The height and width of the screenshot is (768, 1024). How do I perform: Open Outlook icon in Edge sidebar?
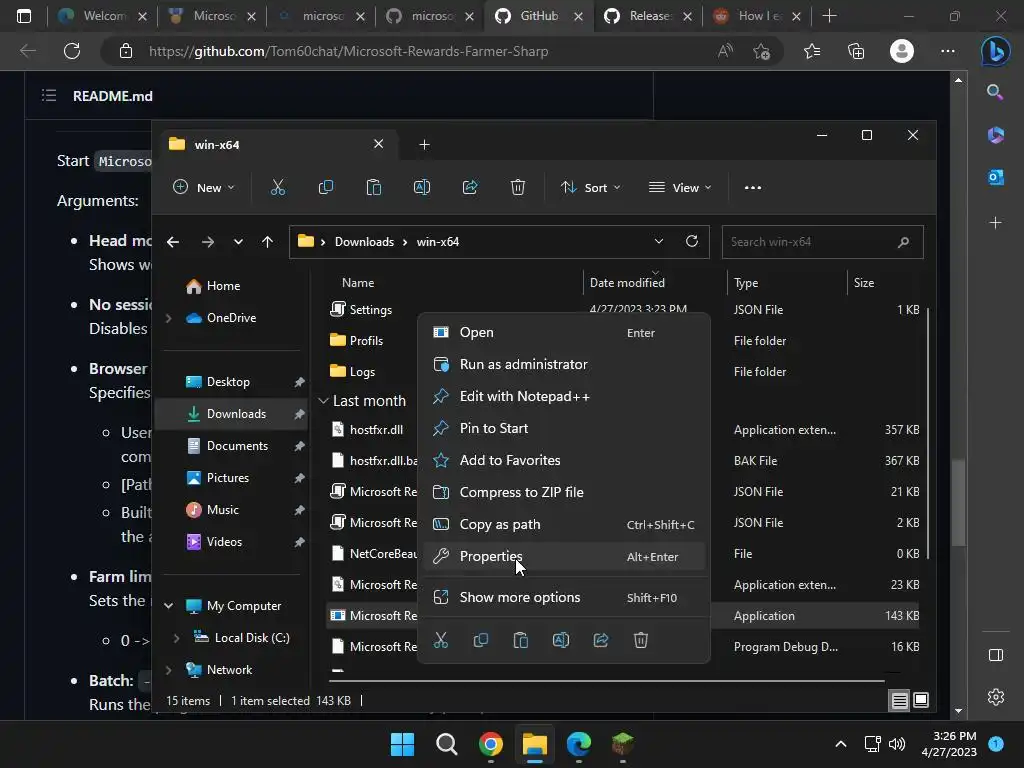click(x=996, y=177)
